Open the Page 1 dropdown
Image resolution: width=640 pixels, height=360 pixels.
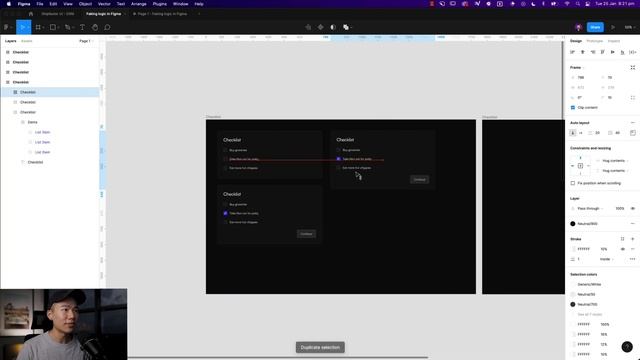(x=86, y=41)
